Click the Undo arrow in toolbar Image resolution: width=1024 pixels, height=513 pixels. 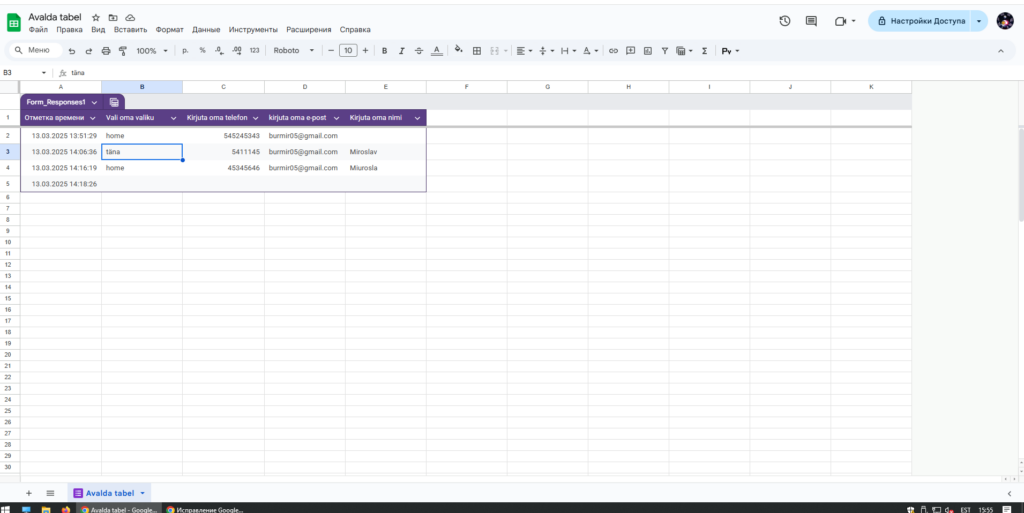72,50
